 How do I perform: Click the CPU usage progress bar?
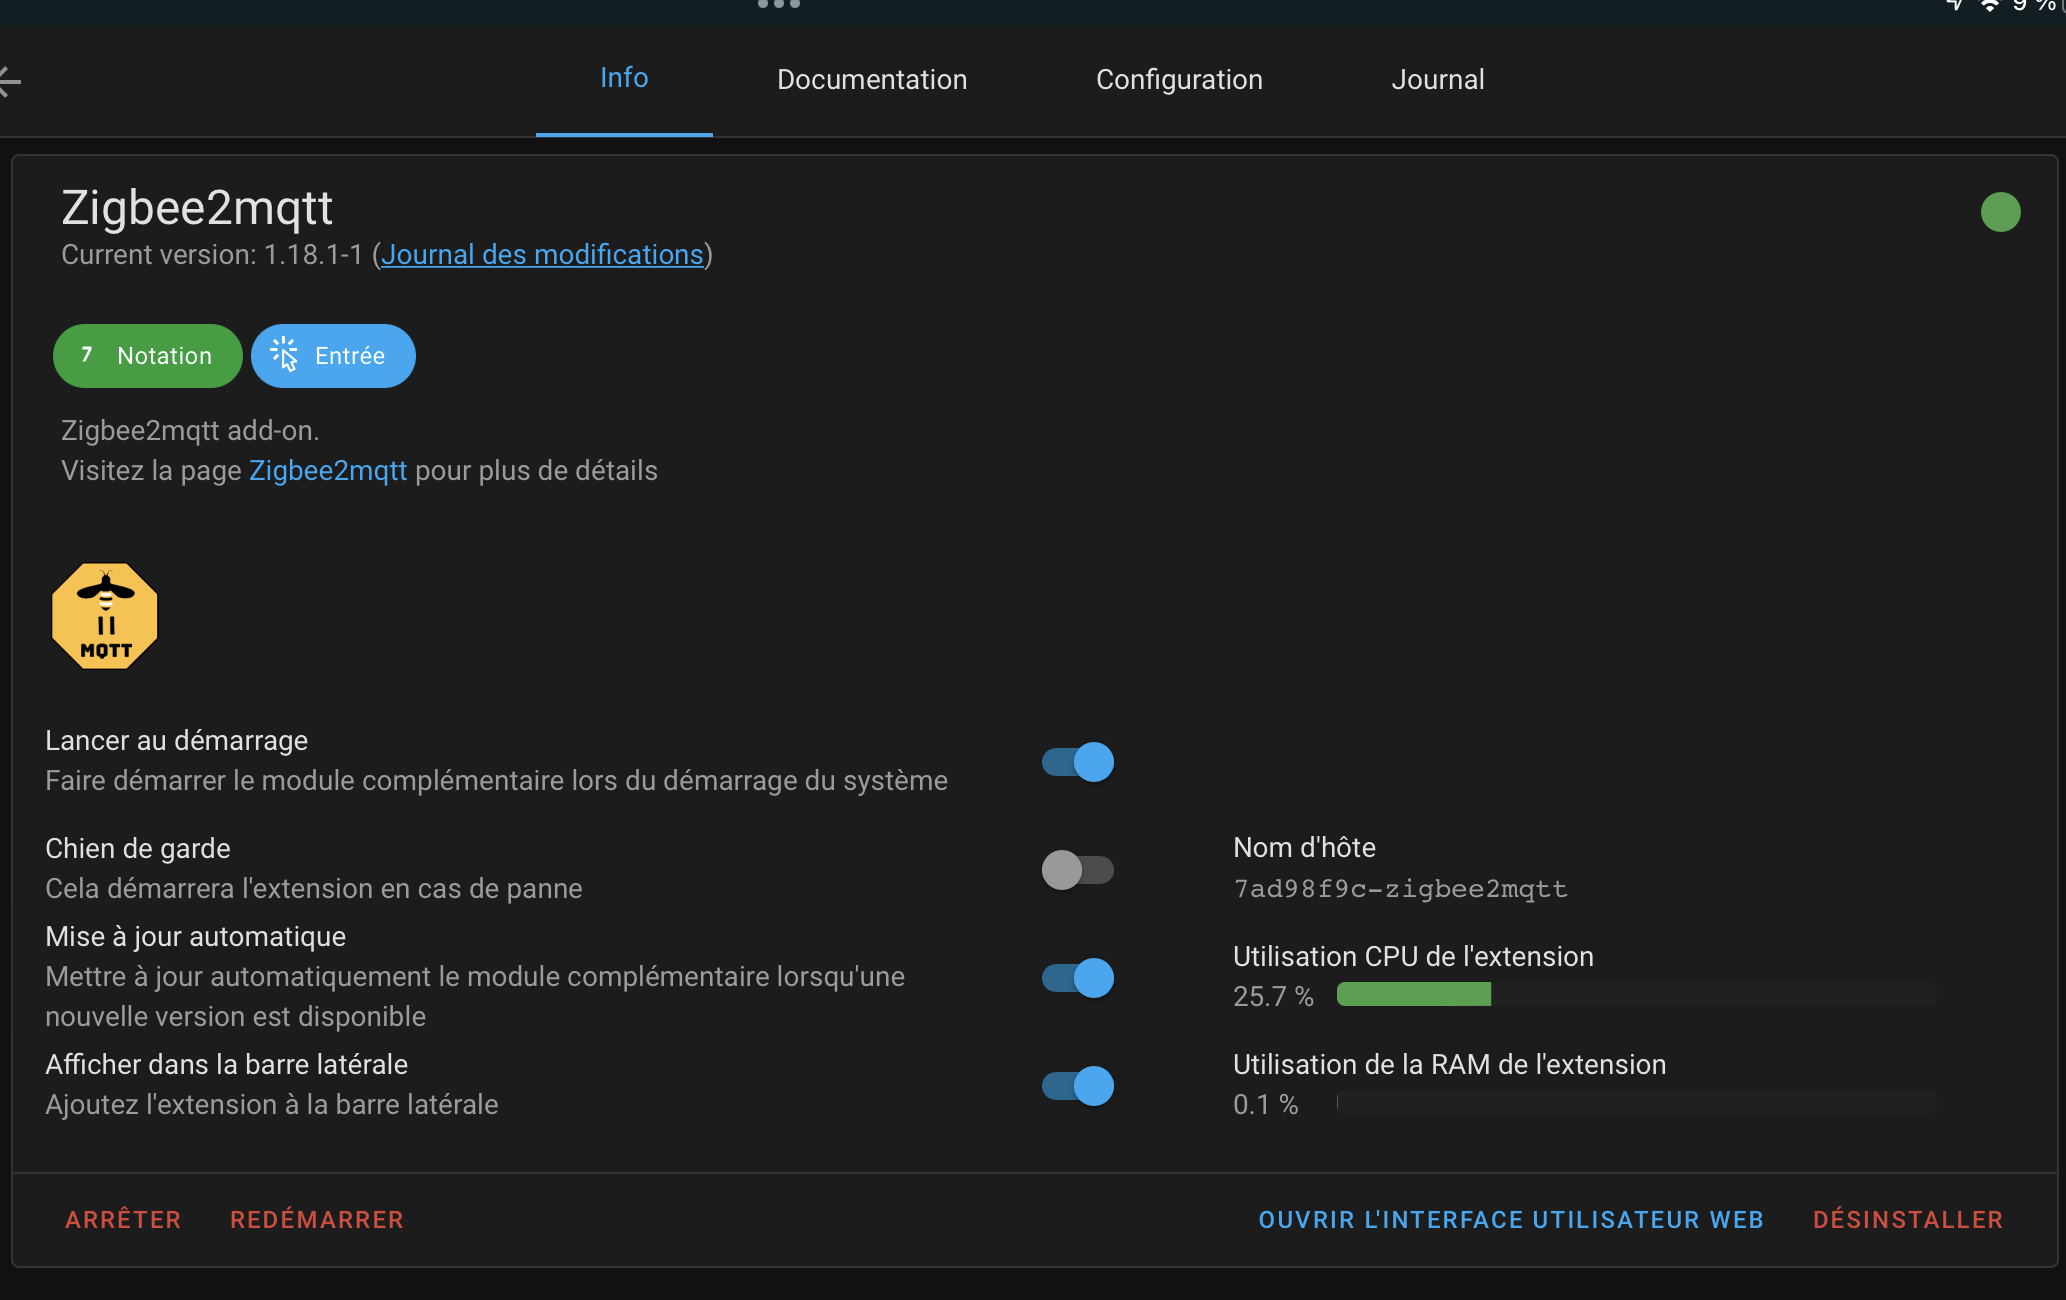[x=1636, y=994]
